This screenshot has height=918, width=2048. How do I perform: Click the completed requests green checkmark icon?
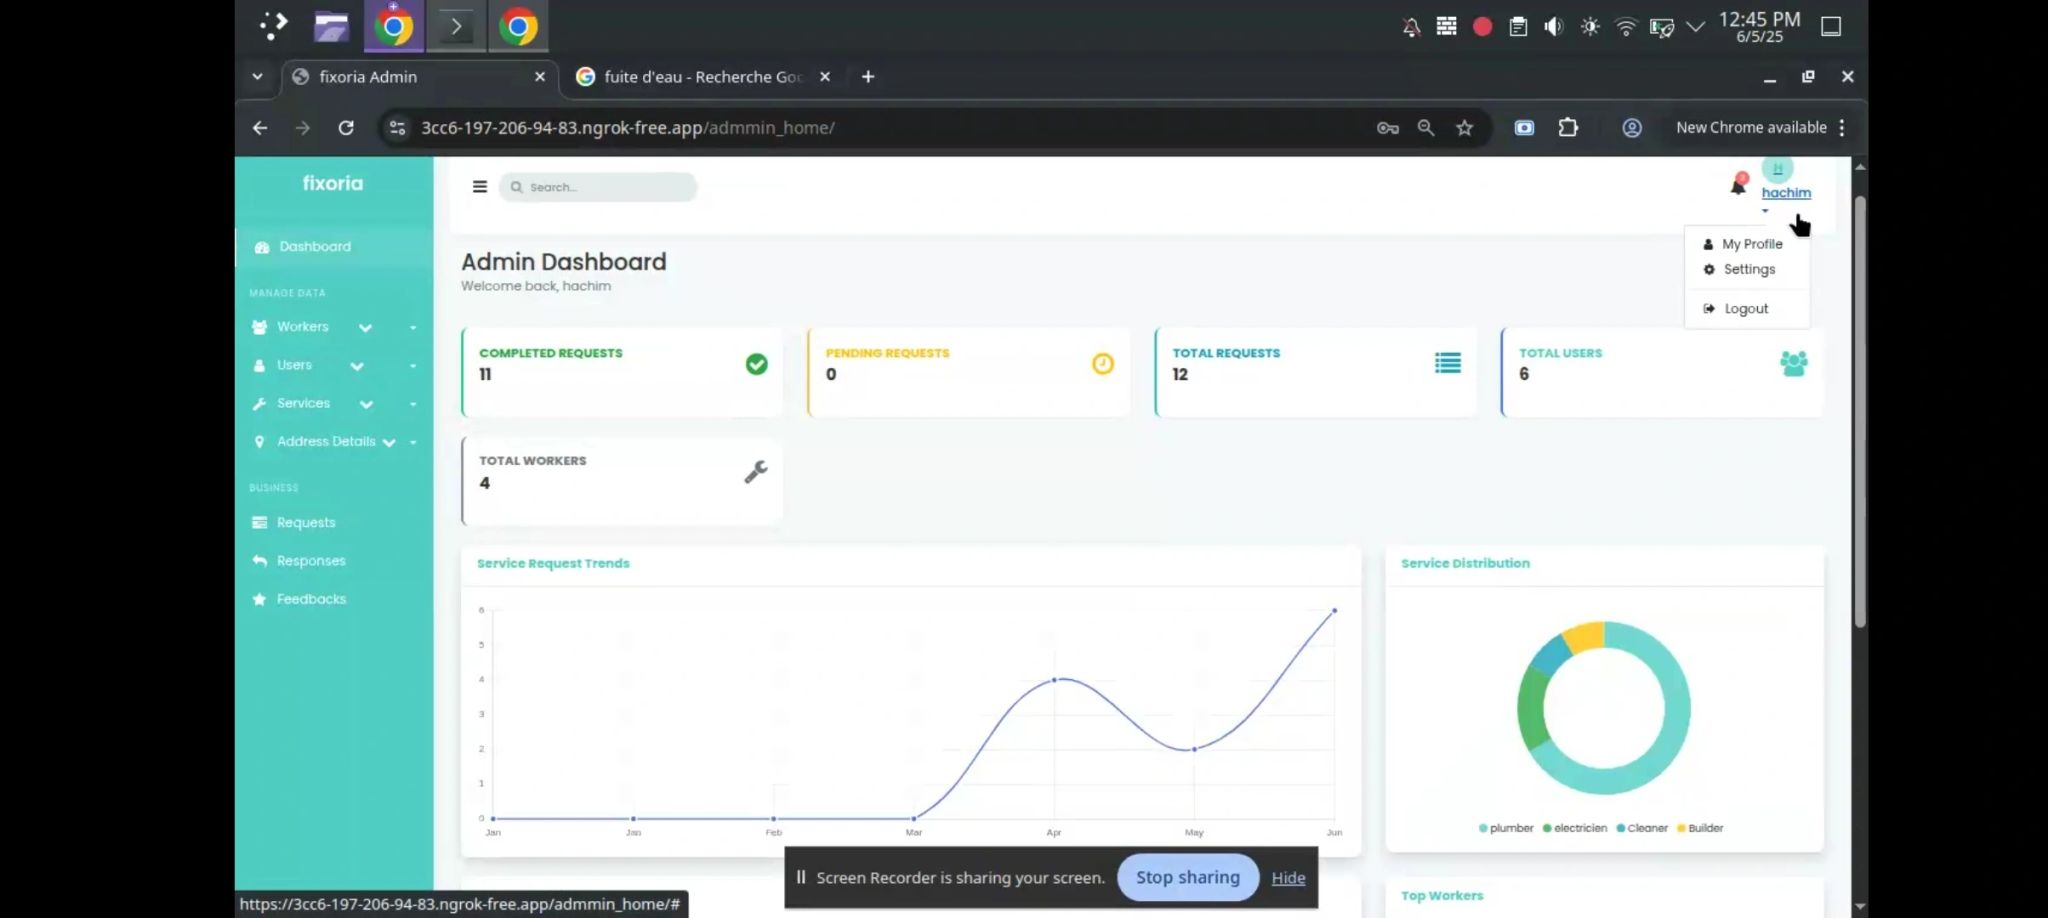coord(757,365)
